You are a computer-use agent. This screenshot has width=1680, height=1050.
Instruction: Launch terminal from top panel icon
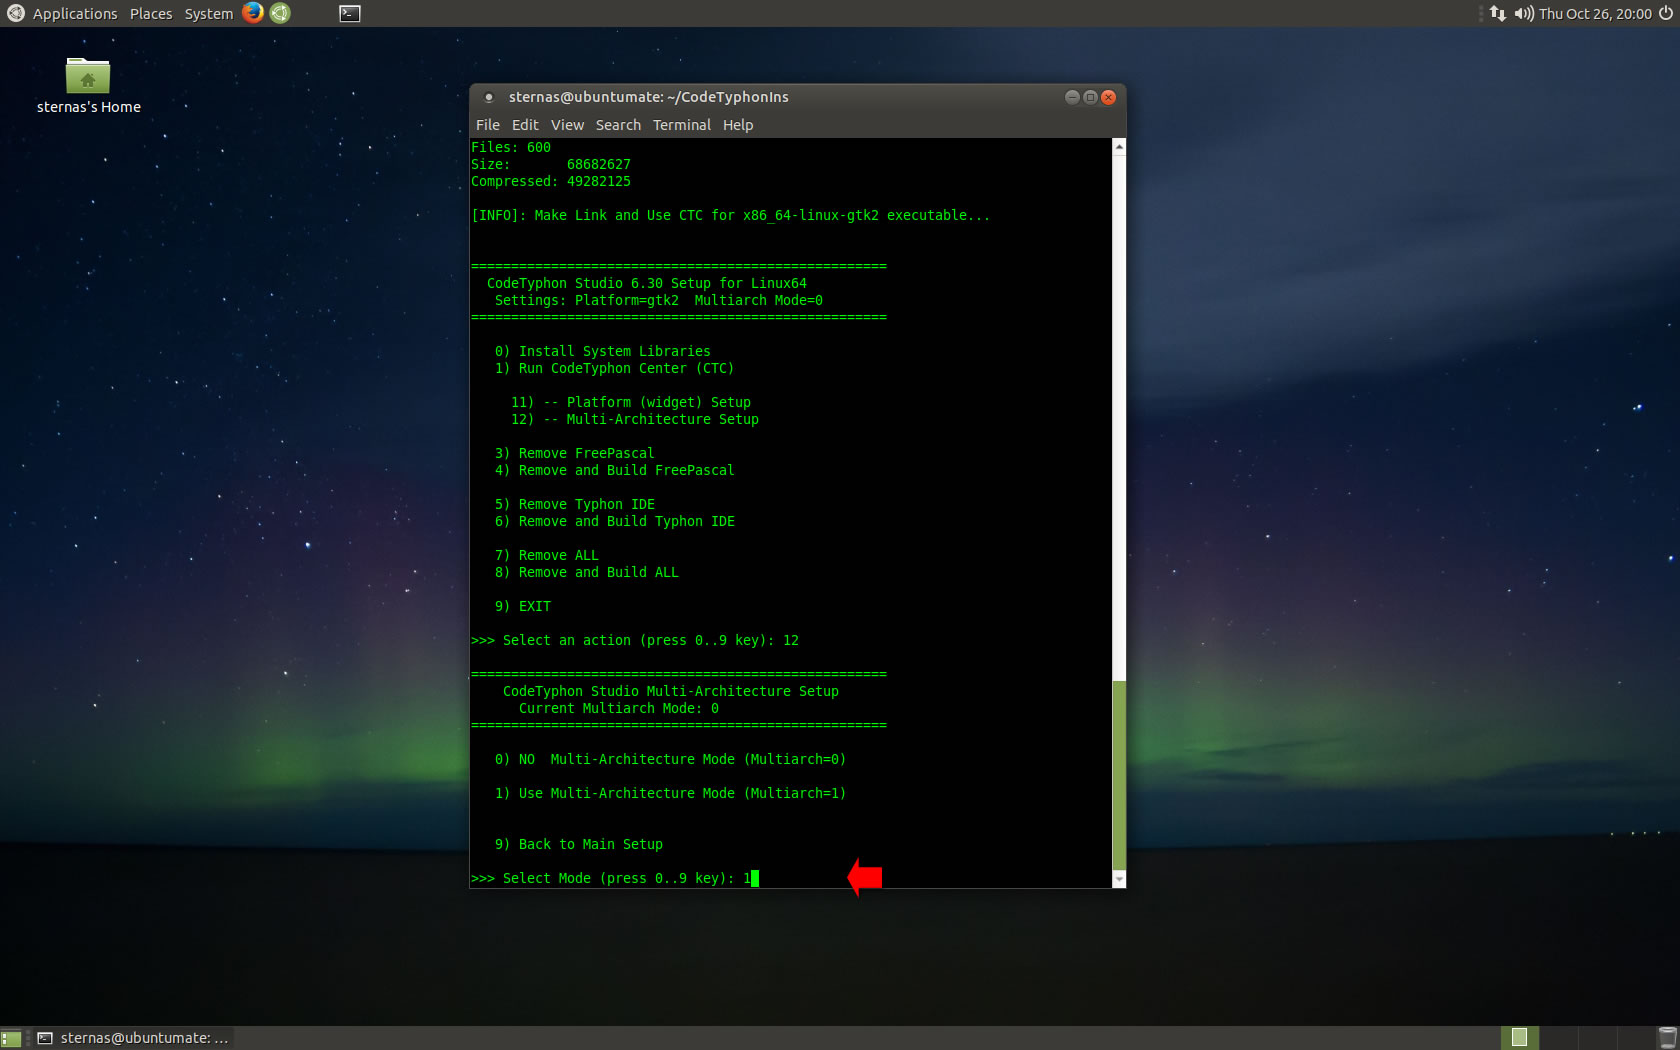349,13
